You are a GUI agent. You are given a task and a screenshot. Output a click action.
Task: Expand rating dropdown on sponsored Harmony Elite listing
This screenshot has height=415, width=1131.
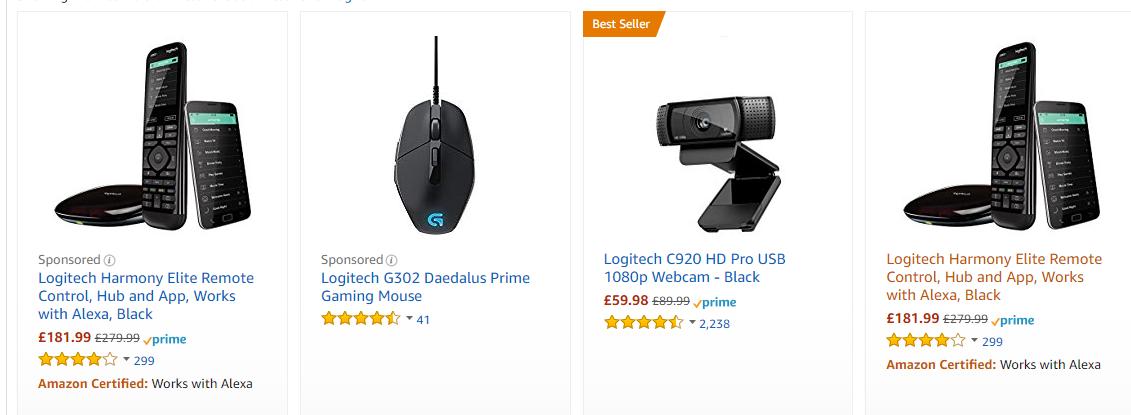[126, 360]
